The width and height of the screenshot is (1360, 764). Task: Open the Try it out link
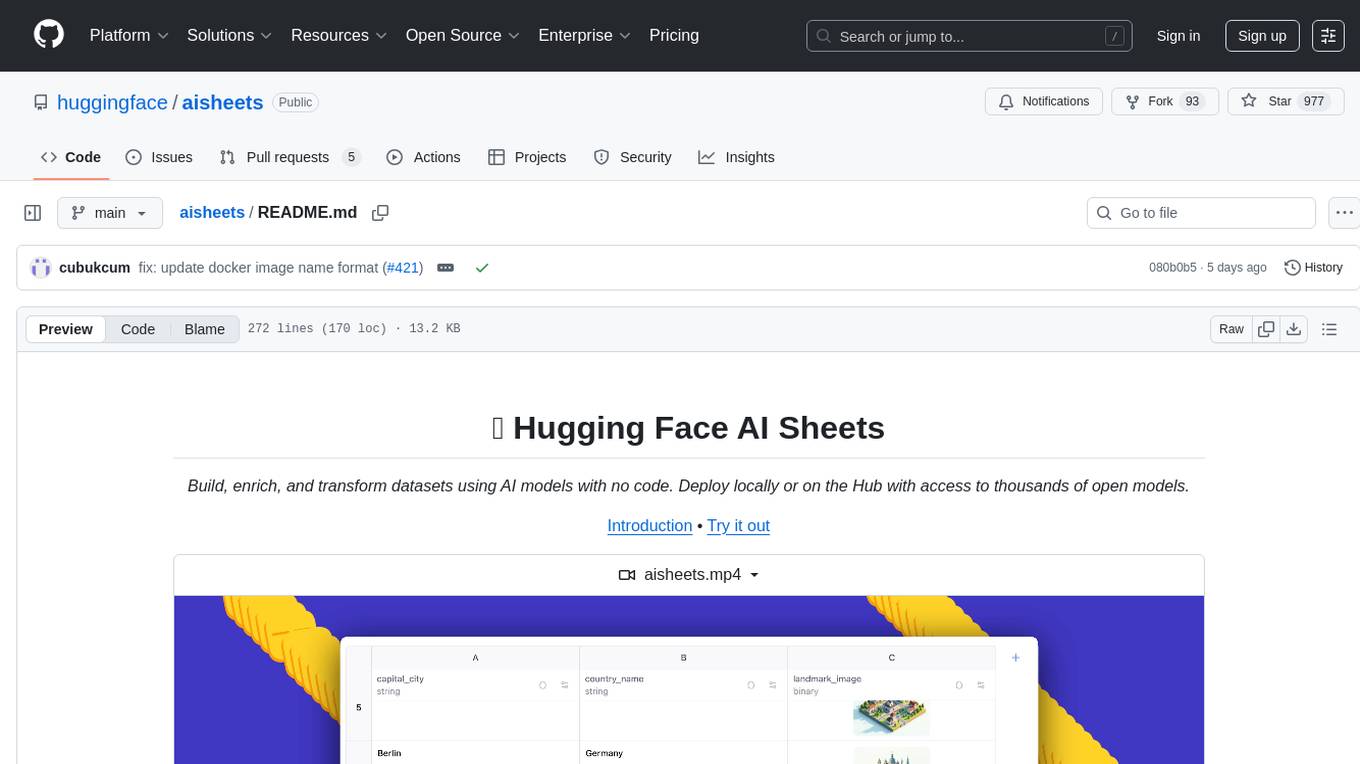(x=738, y=525)
